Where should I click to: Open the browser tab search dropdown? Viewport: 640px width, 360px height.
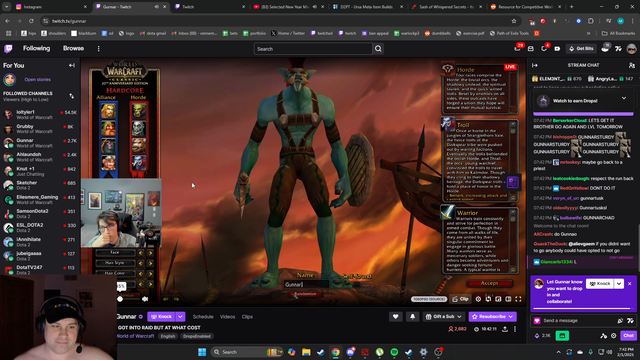(x=7, y=7)
